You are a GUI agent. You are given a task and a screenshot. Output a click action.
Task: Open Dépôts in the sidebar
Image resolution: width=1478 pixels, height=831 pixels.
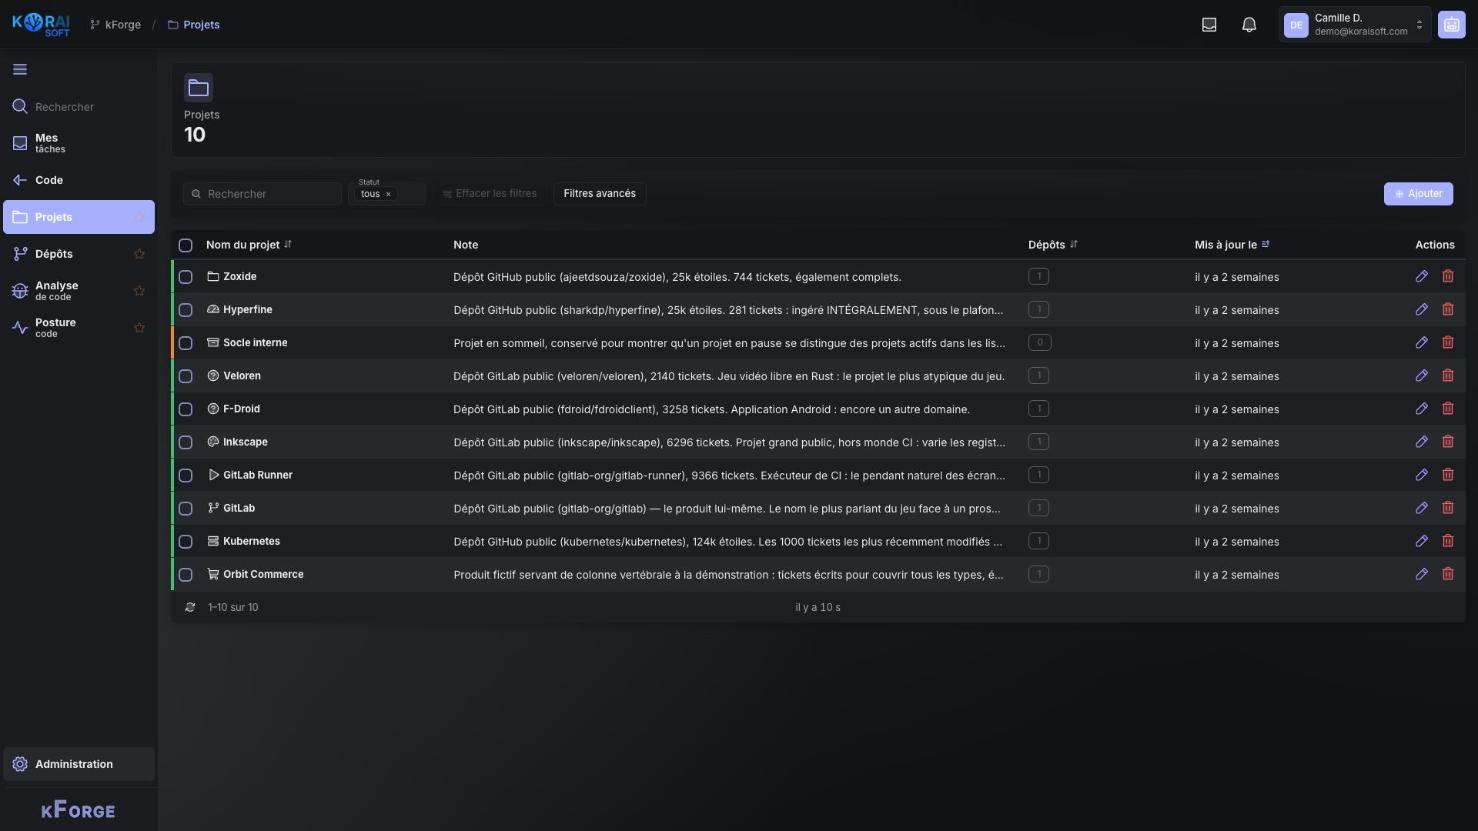point(79,254)
